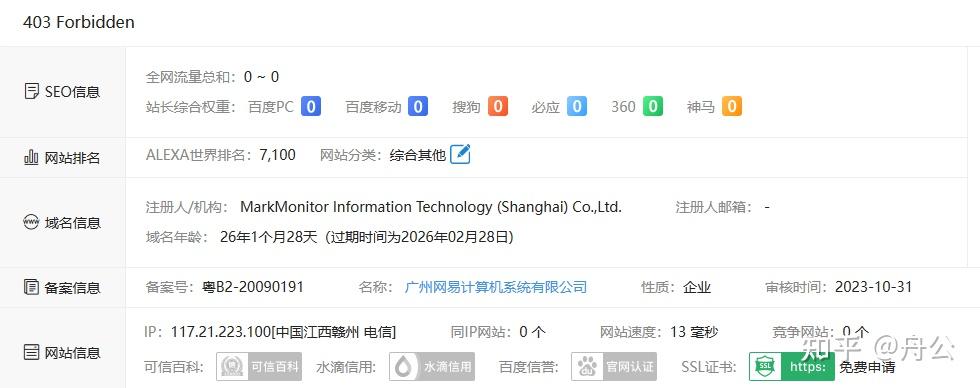The image size is (980, 388).
Task: Click the 综合其他 category text
Action: pos(418,154)
